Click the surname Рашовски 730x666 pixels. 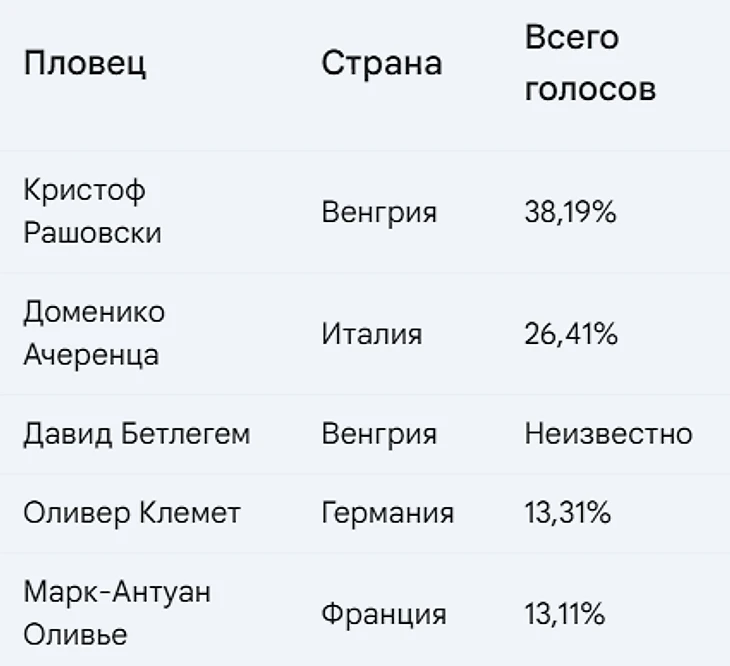92,233
